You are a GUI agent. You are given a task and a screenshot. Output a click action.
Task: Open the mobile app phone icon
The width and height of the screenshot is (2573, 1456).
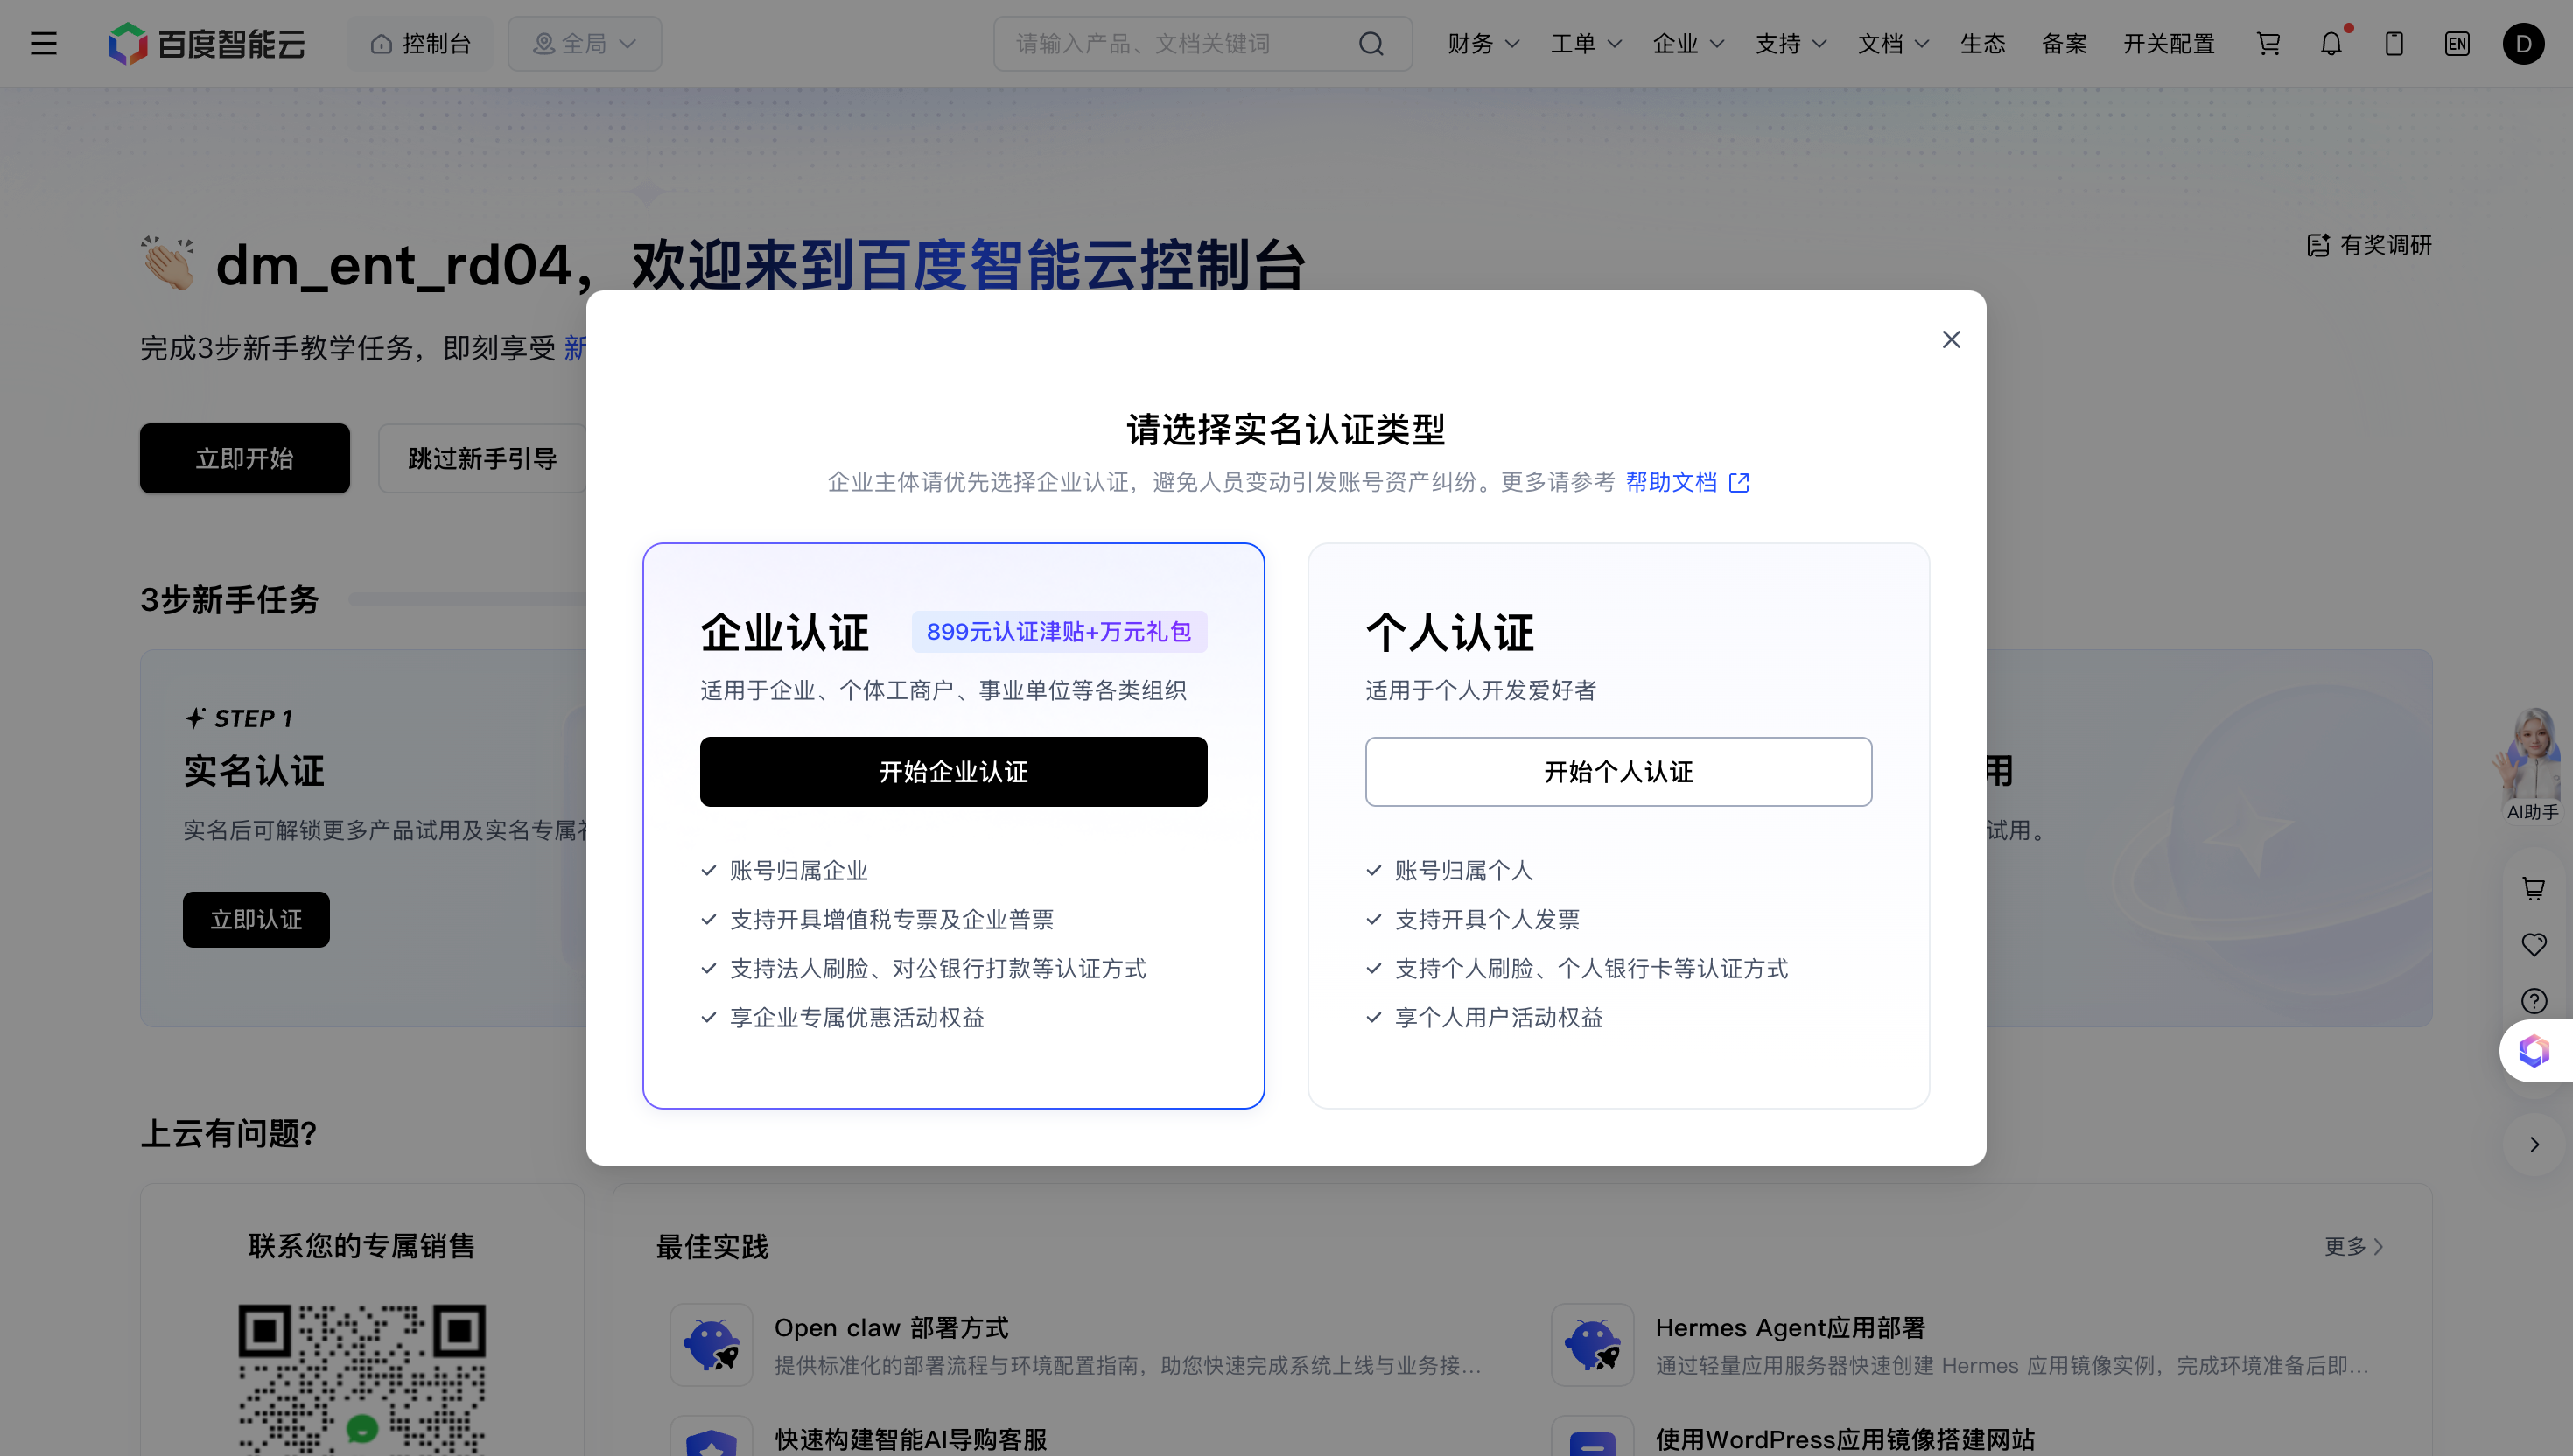point(2394,44)
